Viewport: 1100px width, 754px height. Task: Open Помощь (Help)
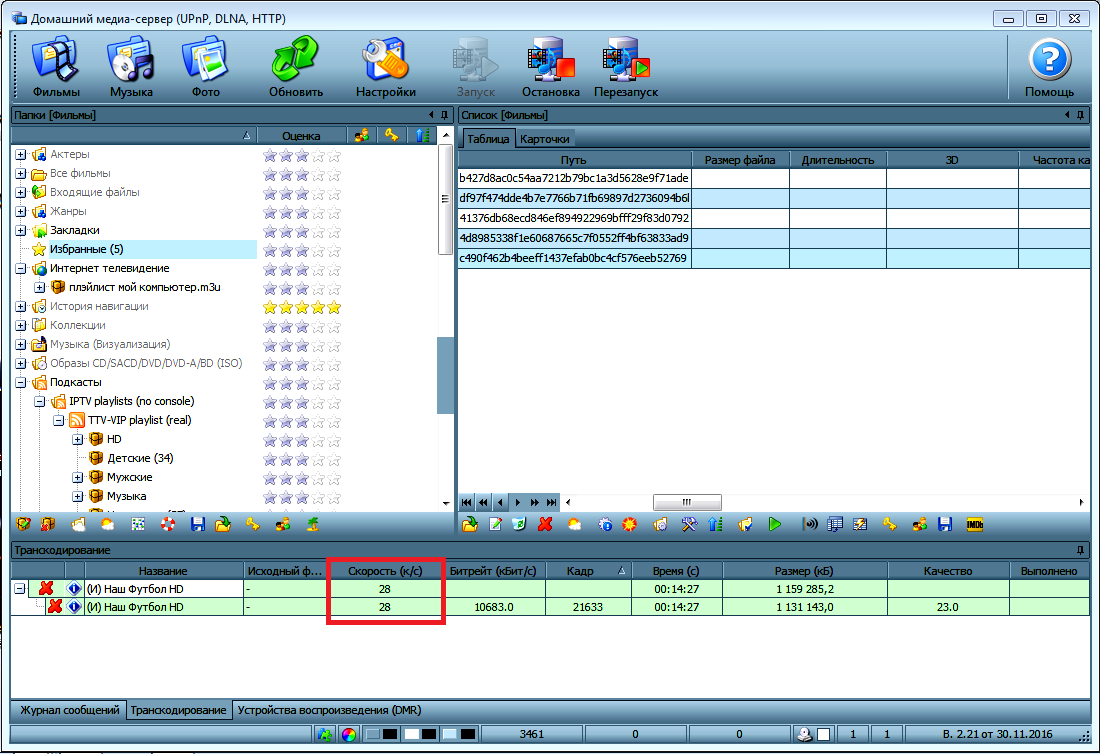[x=1049, y=66]
